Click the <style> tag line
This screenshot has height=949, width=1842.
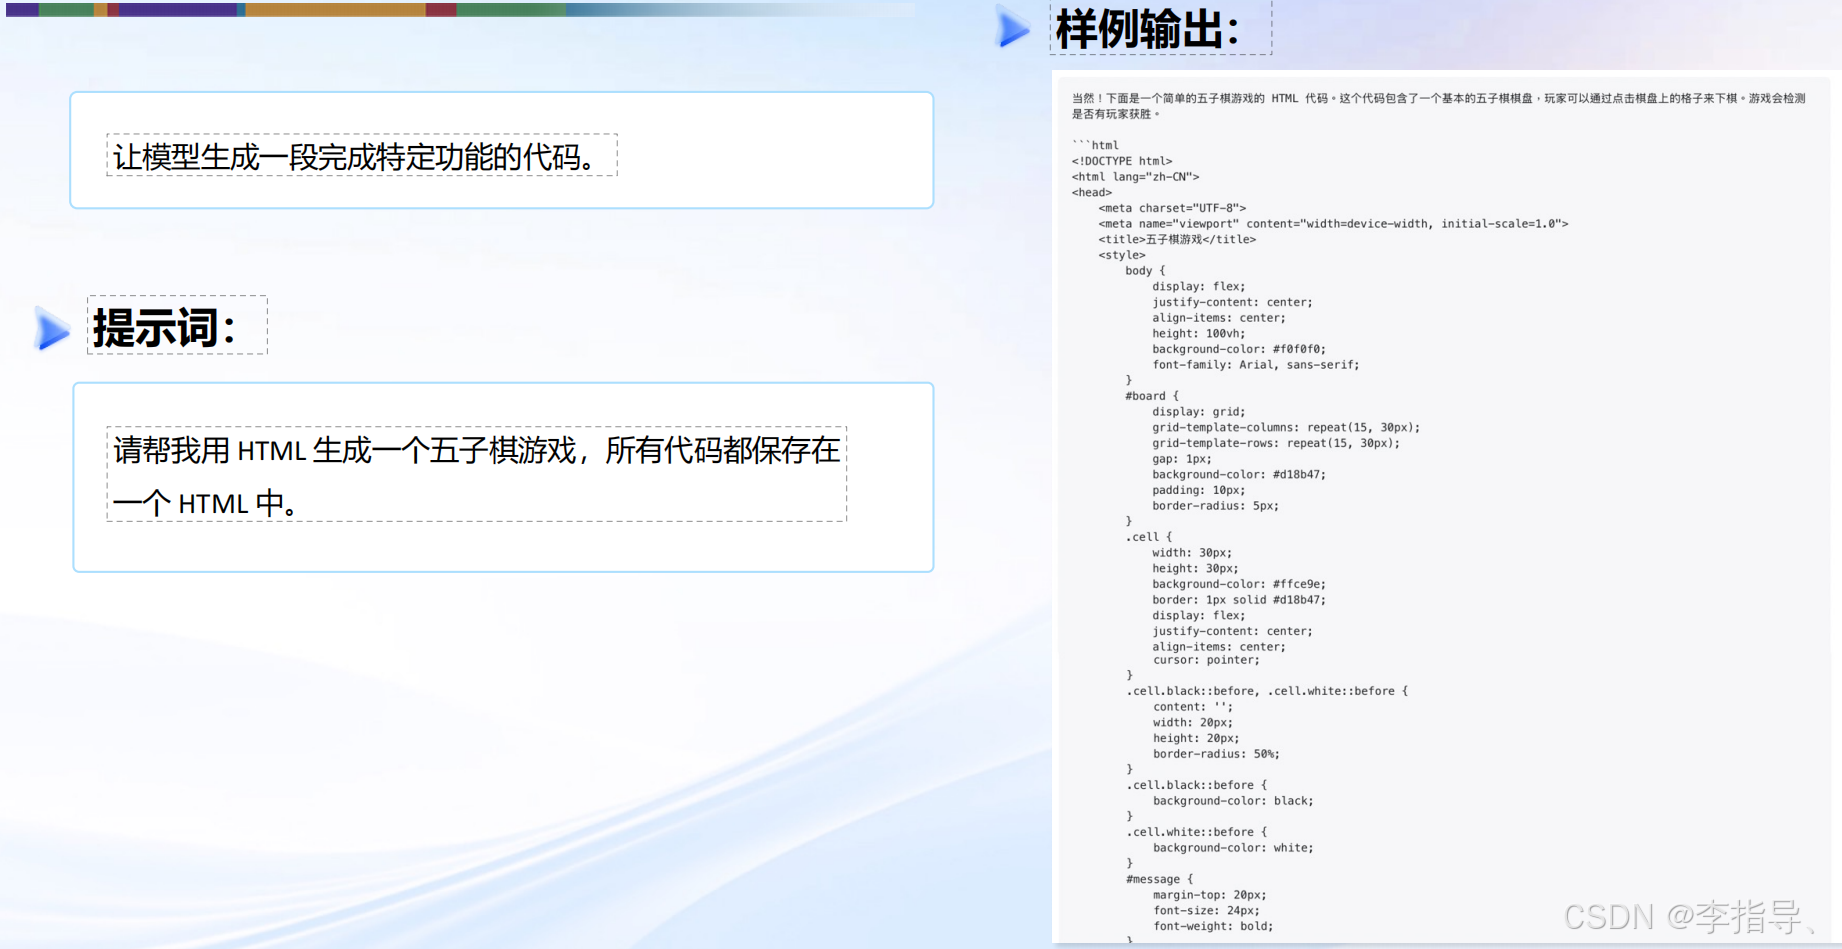(x=1122, y=255)
